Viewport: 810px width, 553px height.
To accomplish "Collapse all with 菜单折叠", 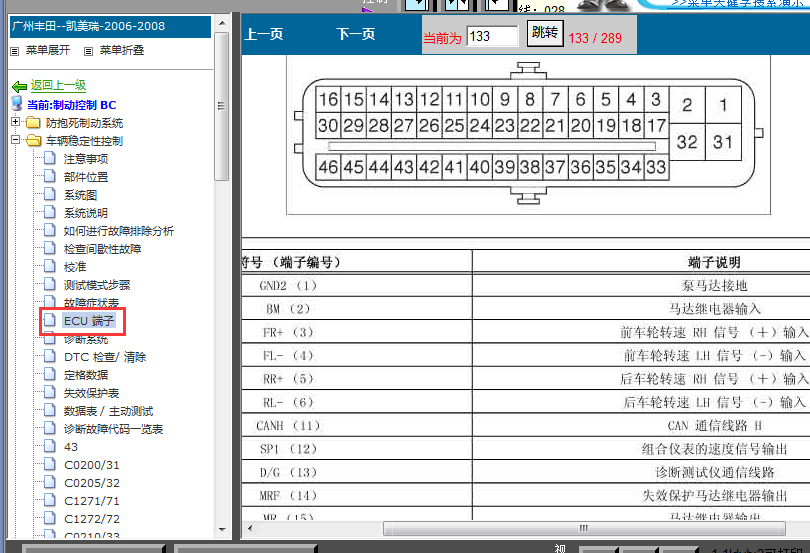I will 122,50.
